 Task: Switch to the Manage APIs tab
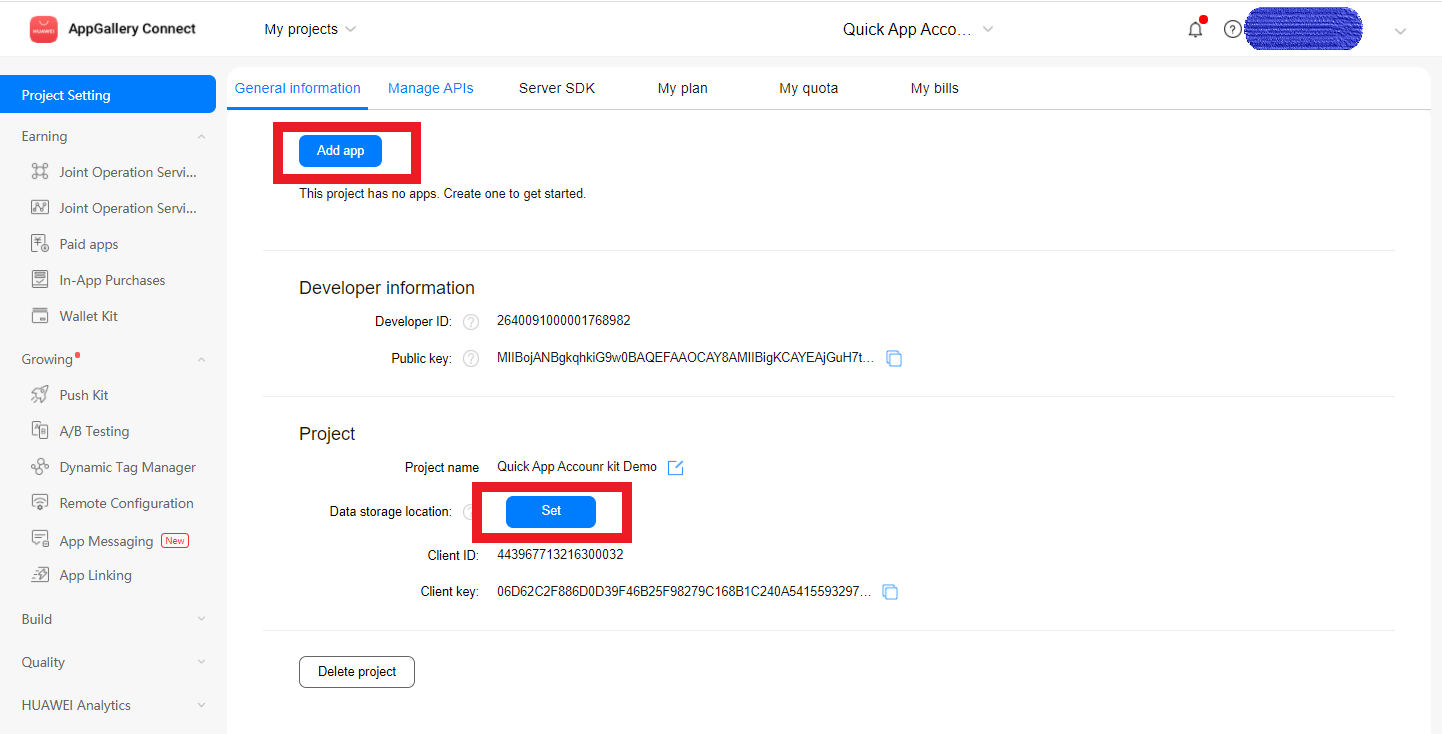click(431, 88)
